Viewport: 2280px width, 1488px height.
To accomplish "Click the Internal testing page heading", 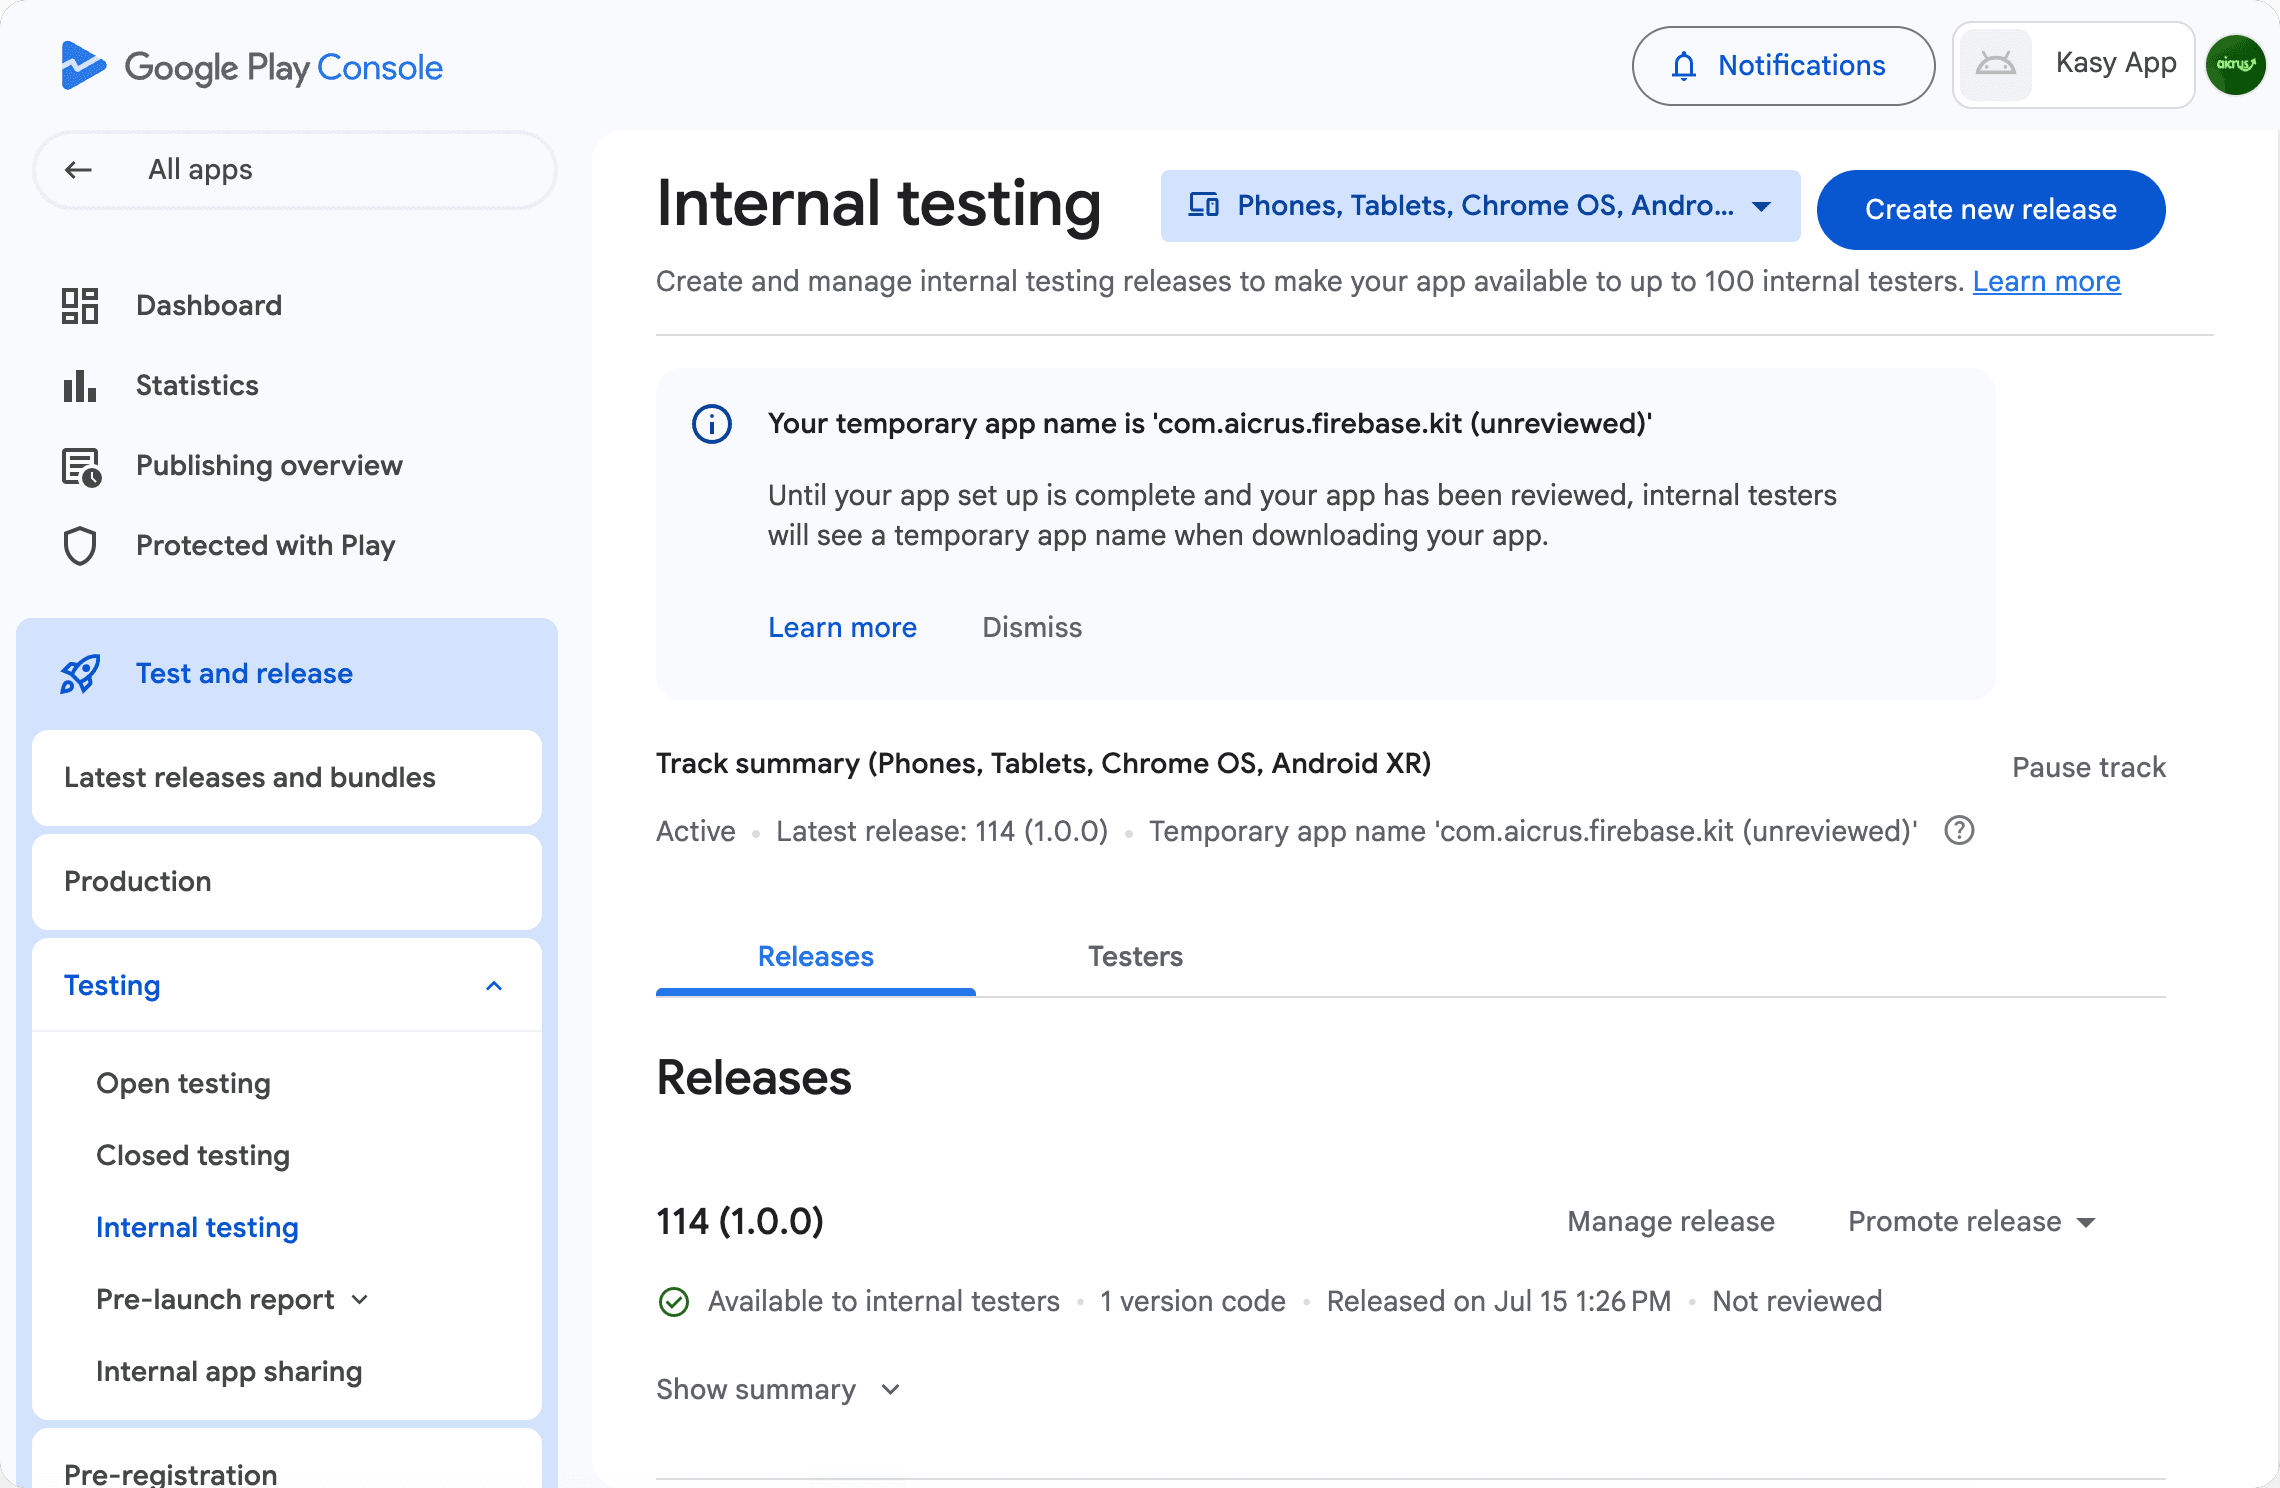I will pyautogui.click(x=879, y=204).
